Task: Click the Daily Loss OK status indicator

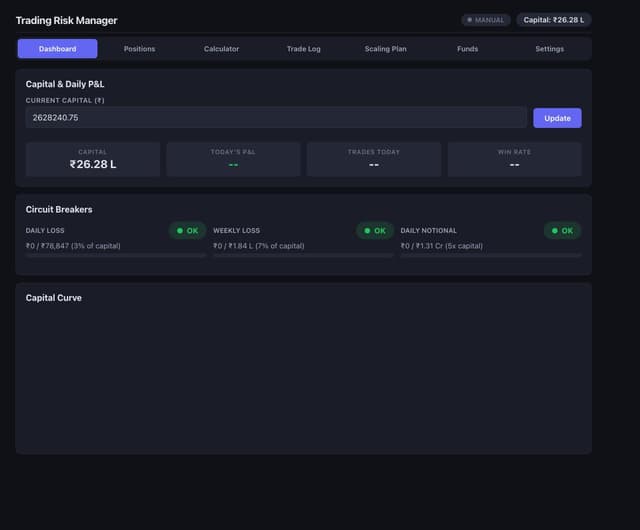Action: pos(187,231)
